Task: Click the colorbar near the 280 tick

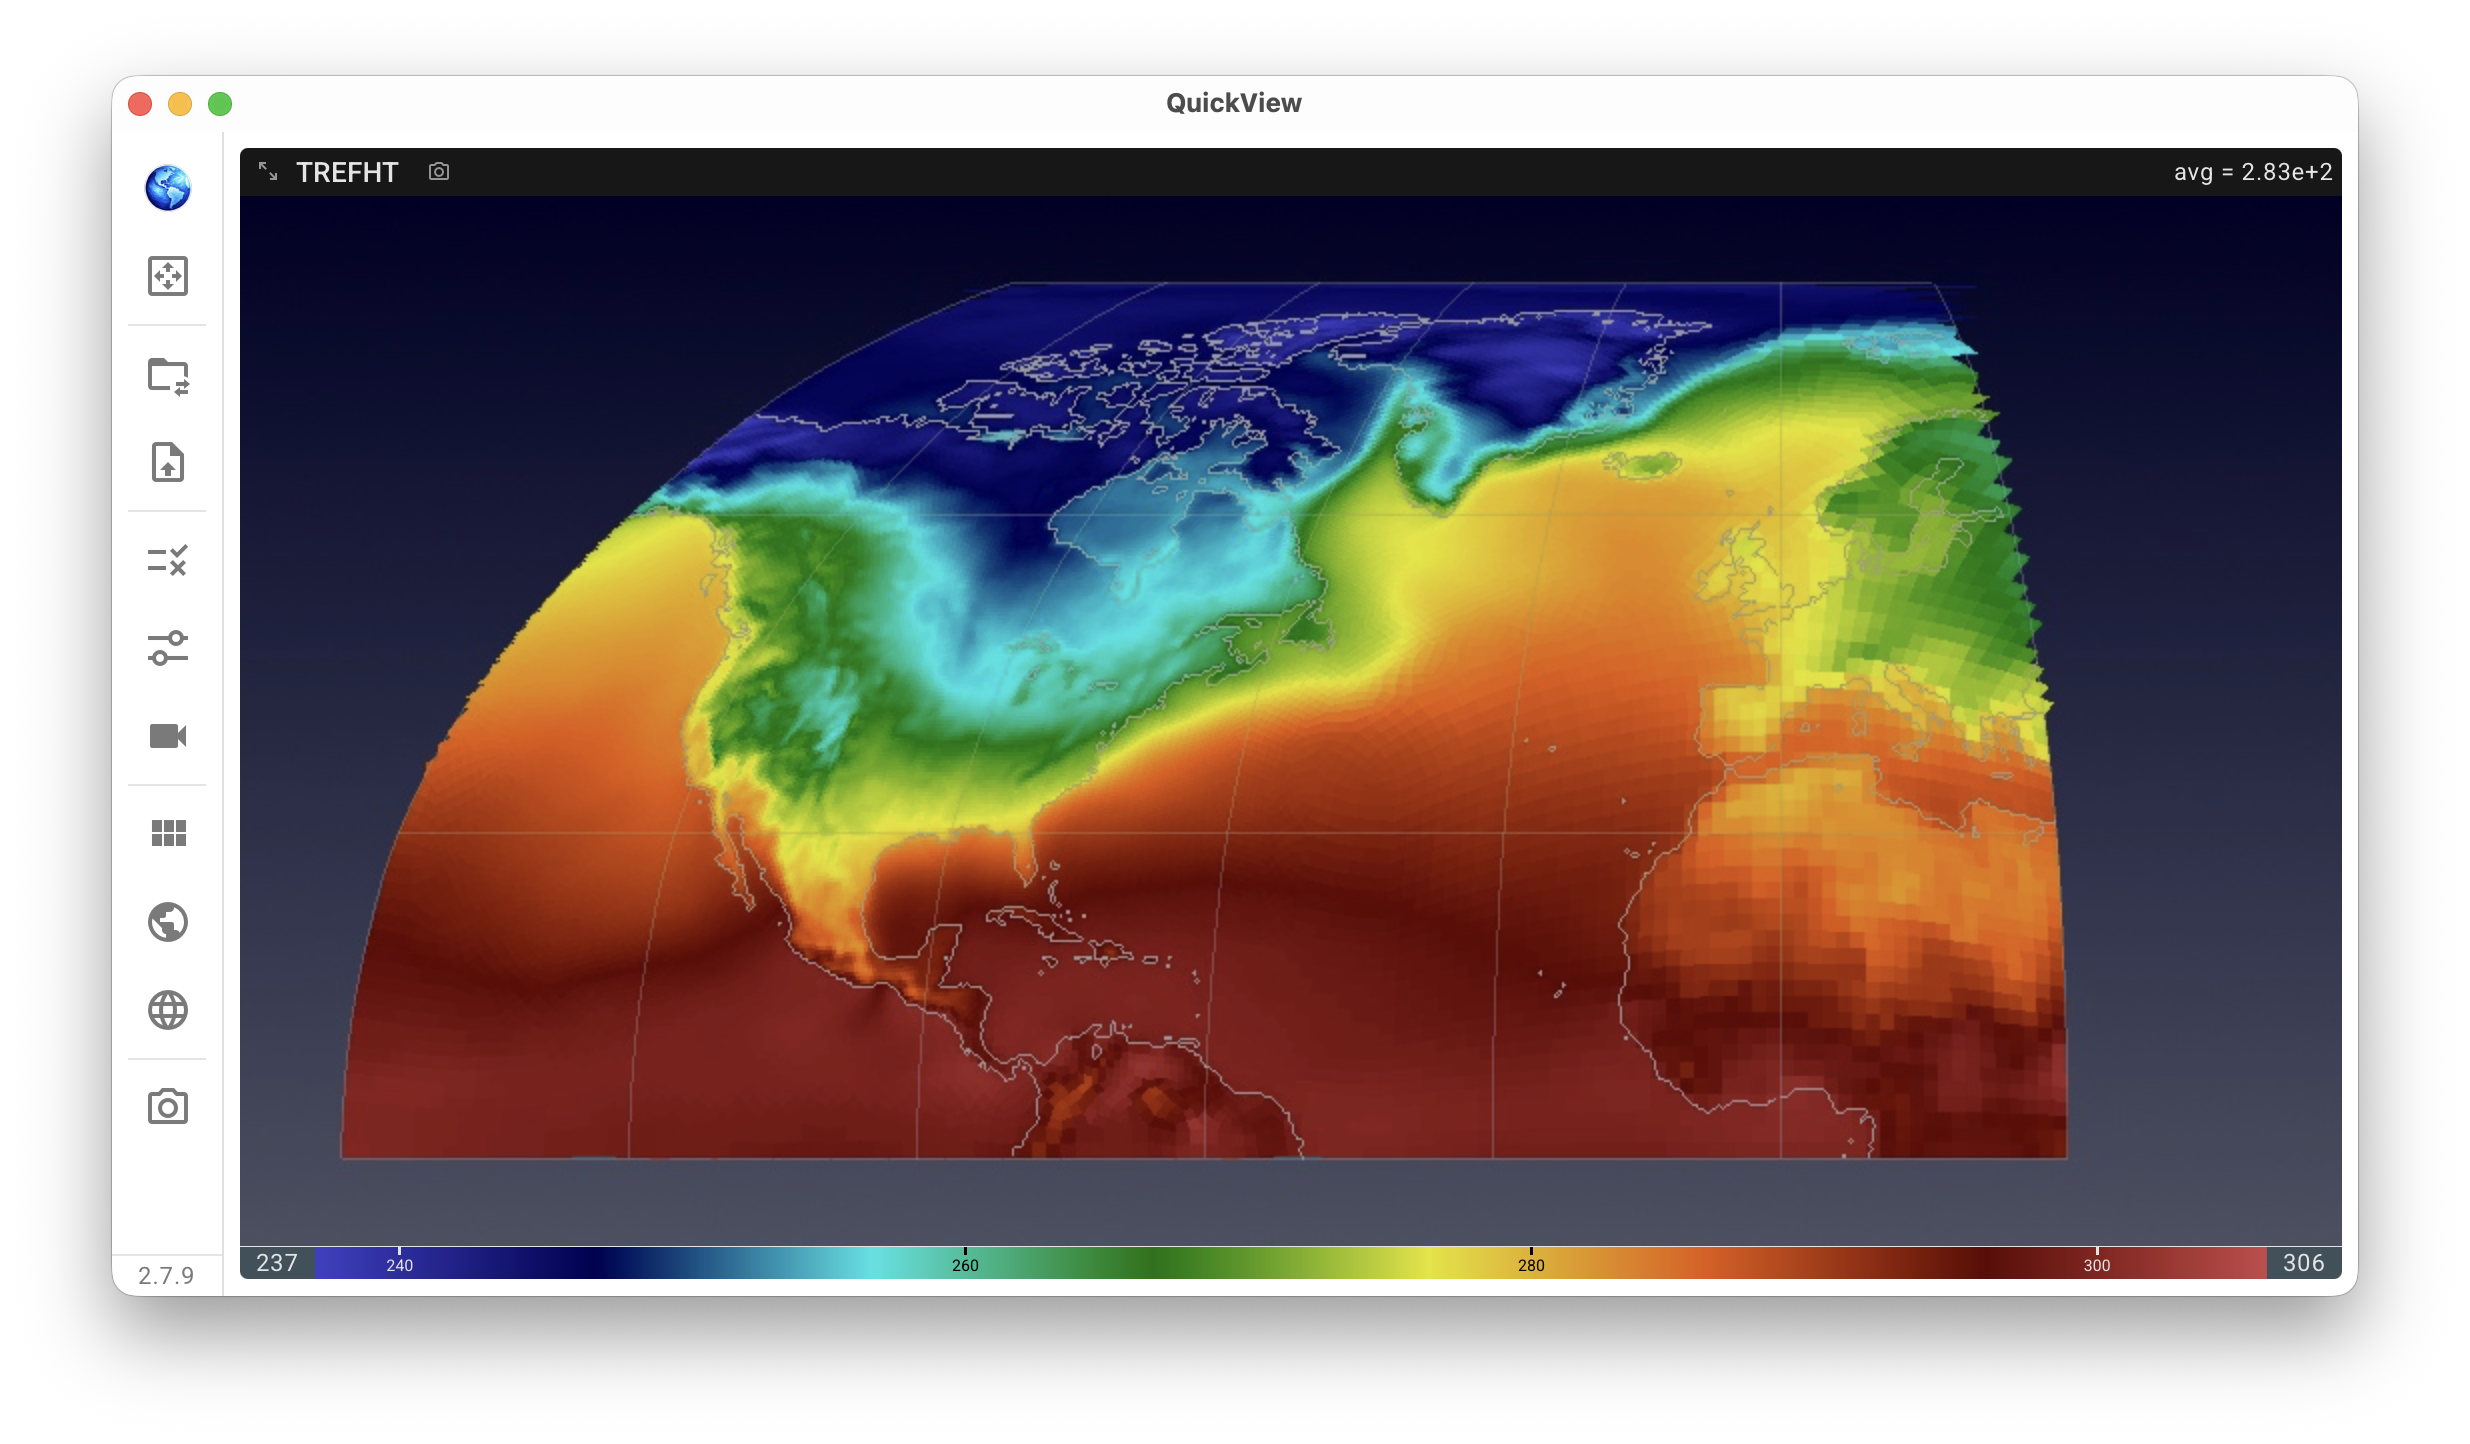Action: pos(1531,1262)
